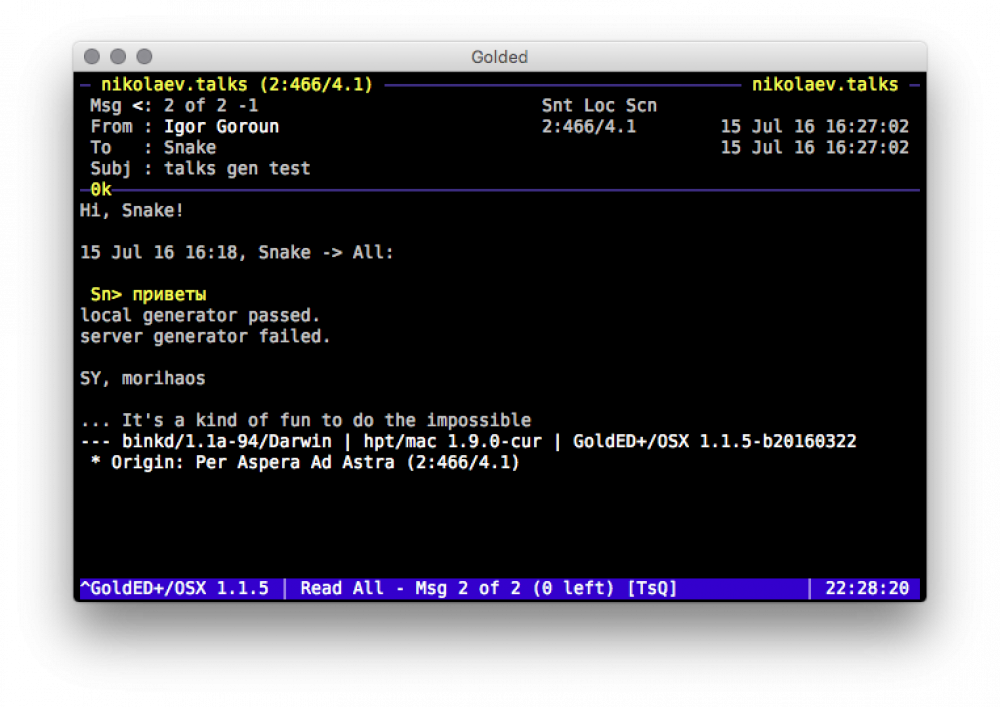The width and height of the screenshot is (1000, 707).
Task: Click the subject text talks gen test
Action: [x=237, y=169]
